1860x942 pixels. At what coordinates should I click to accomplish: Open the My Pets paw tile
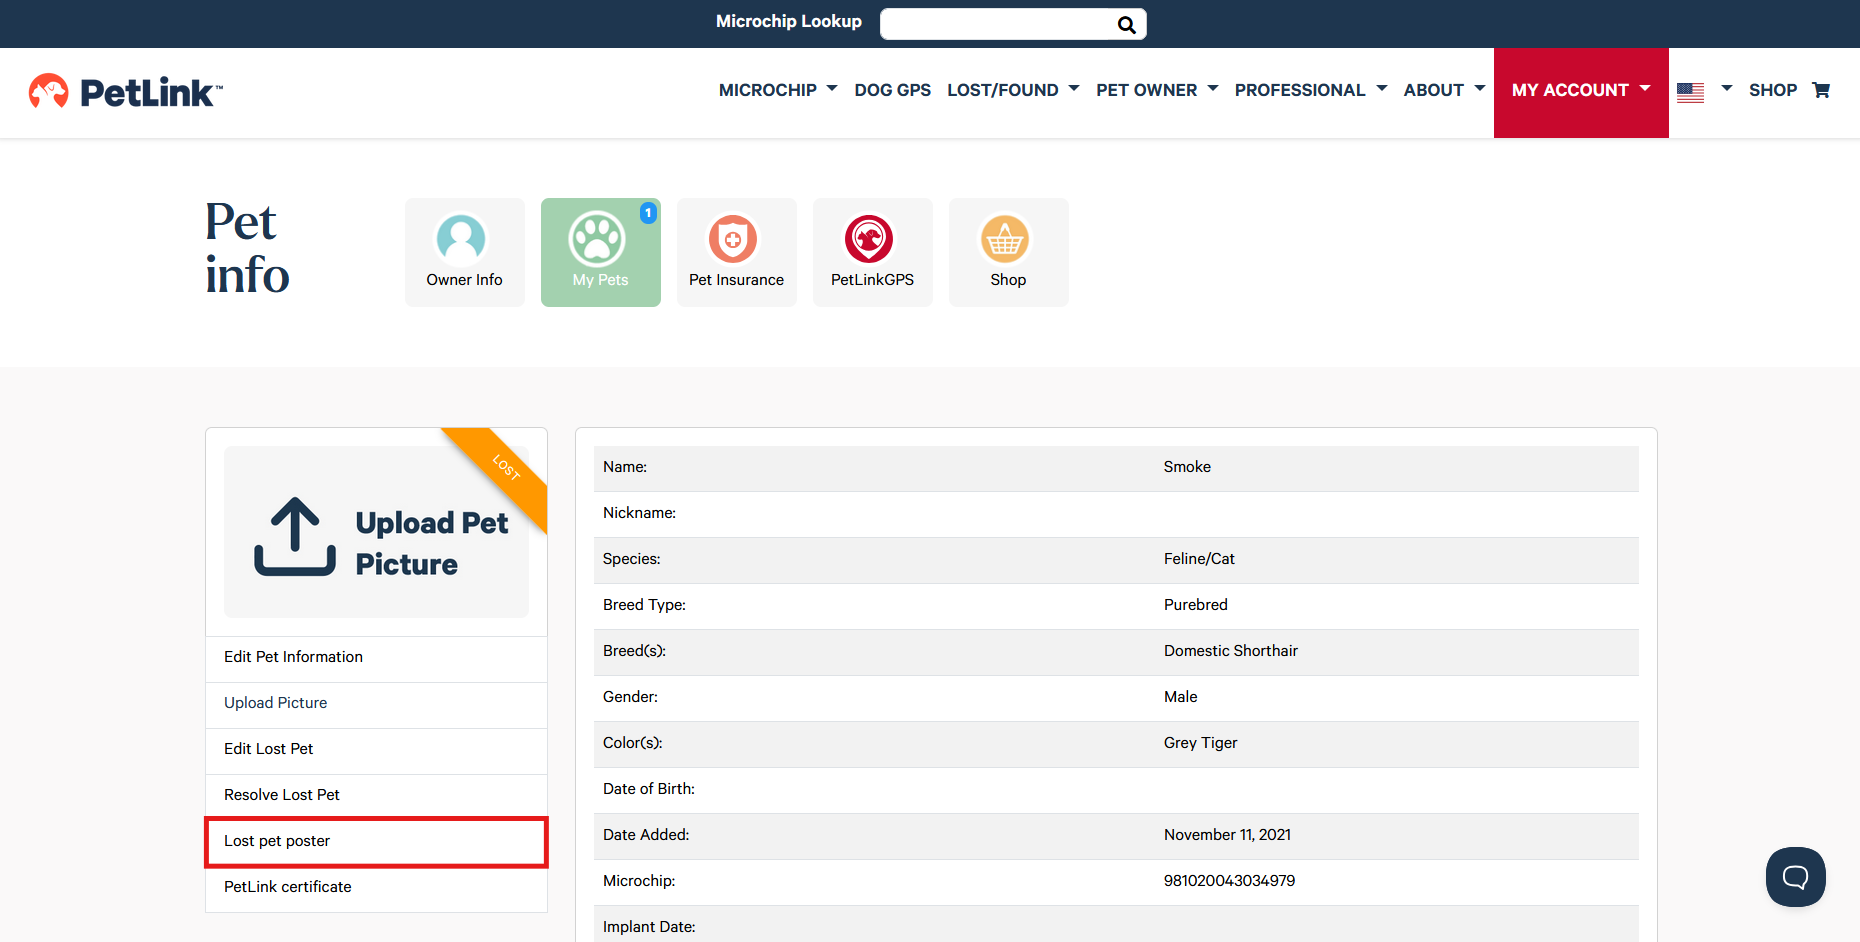click(601, 252)
